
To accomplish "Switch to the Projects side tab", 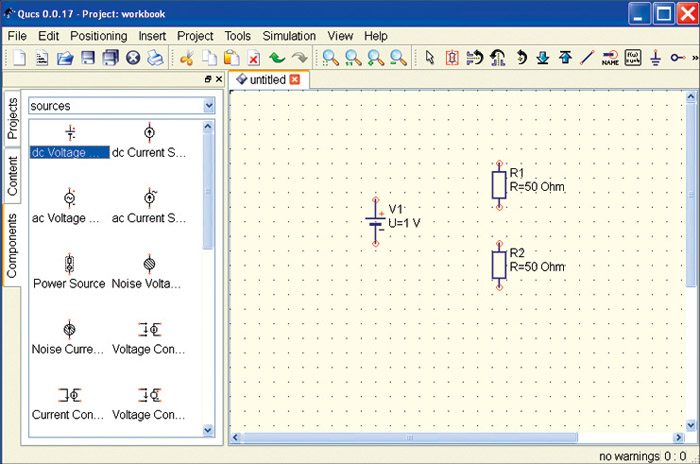I will pyautogui.click(x=13, y=118).
